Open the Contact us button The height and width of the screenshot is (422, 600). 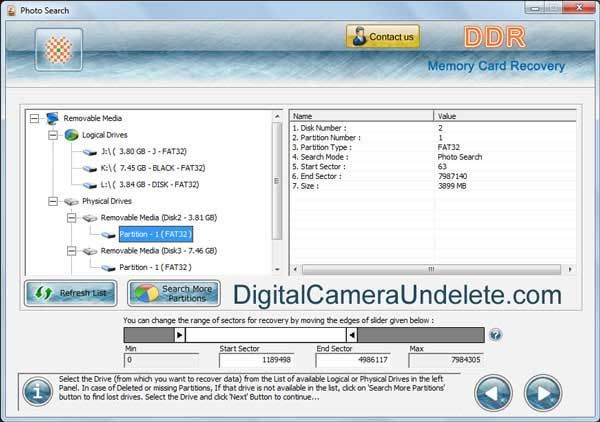(383, 37)
